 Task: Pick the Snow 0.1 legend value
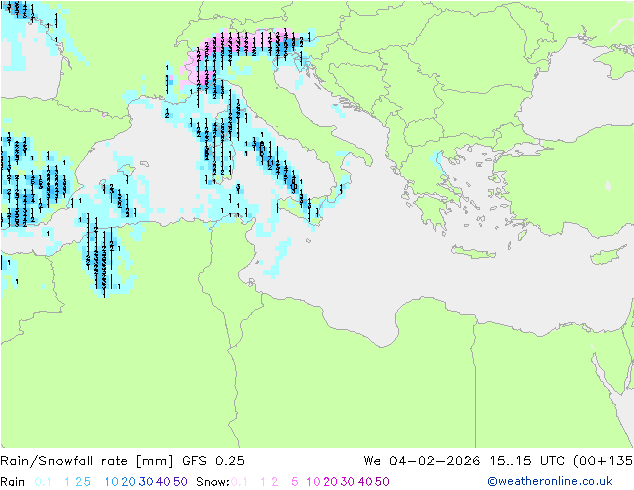click(x=239, y=482)
